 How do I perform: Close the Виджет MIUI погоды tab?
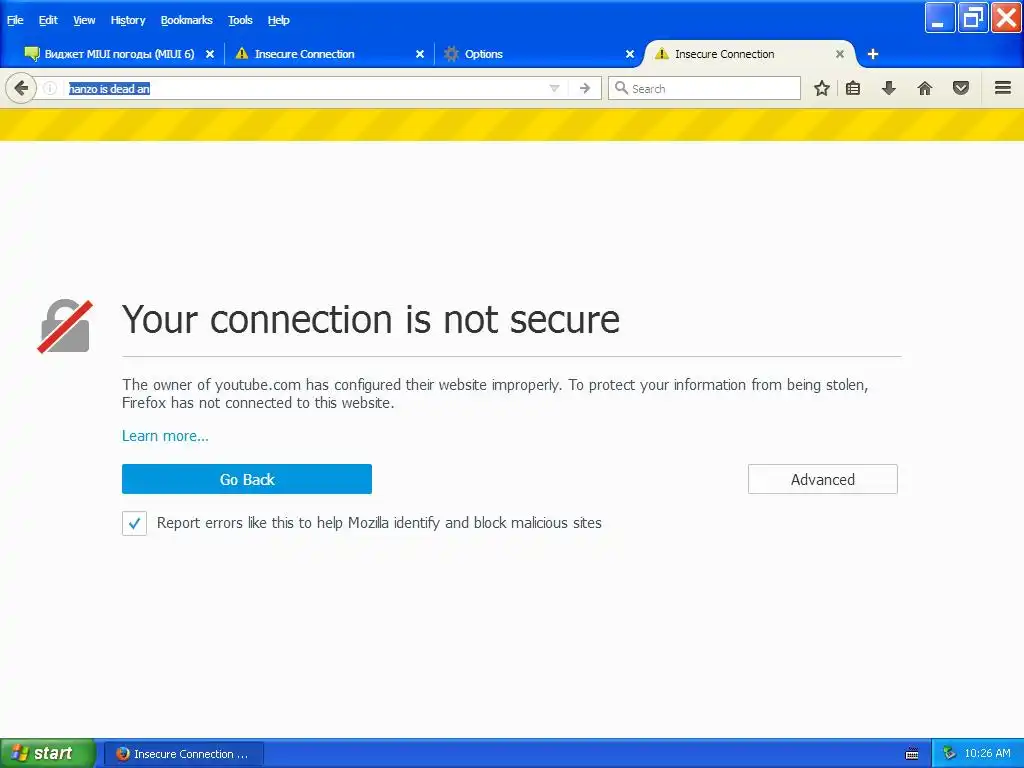[x=210, y=54]
